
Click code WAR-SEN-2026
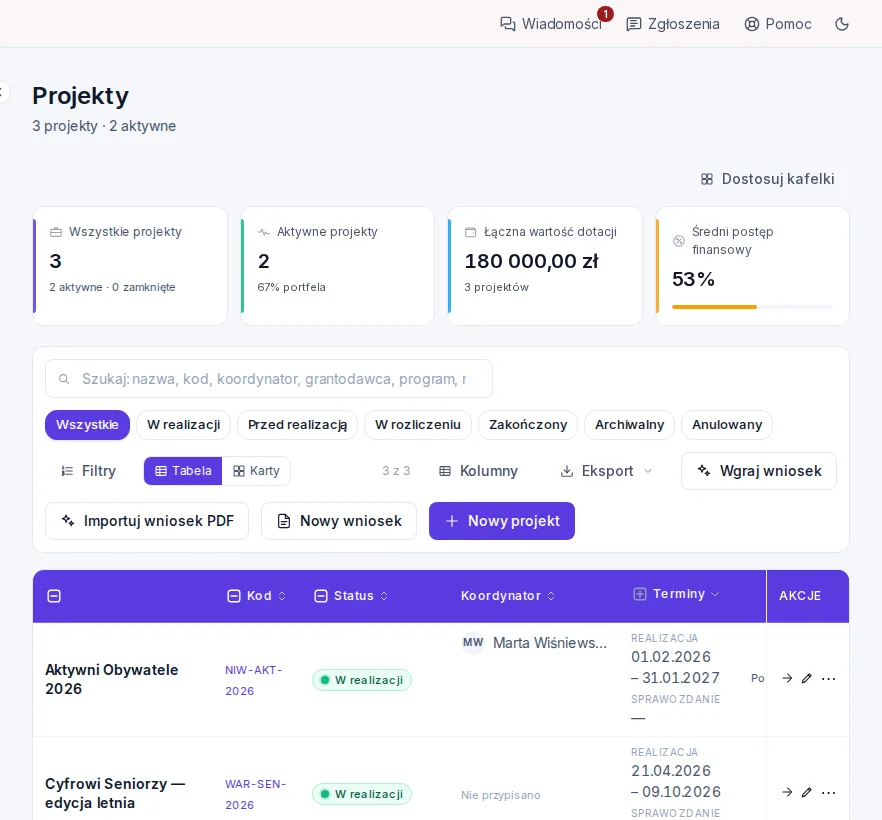coord(256,794)
